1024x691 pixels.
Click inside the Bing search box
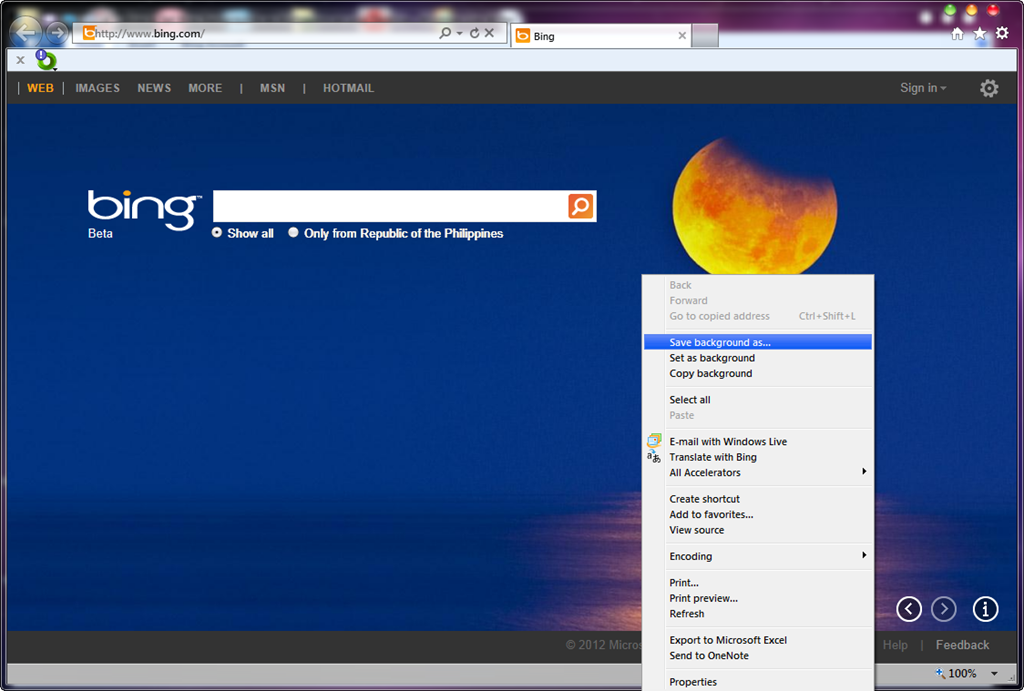390,206
